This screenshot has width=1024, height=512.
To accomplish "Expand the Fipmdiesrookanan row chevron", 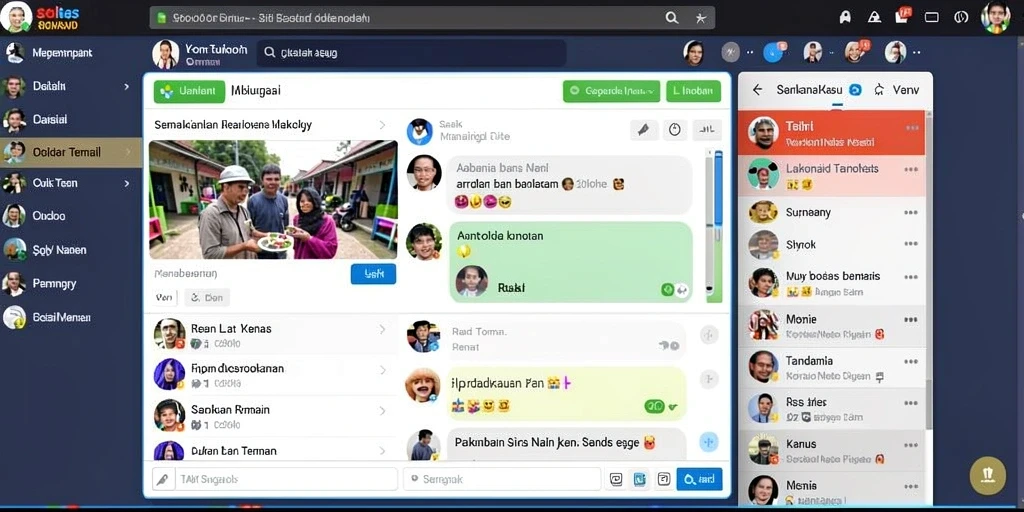I will 382,370.
